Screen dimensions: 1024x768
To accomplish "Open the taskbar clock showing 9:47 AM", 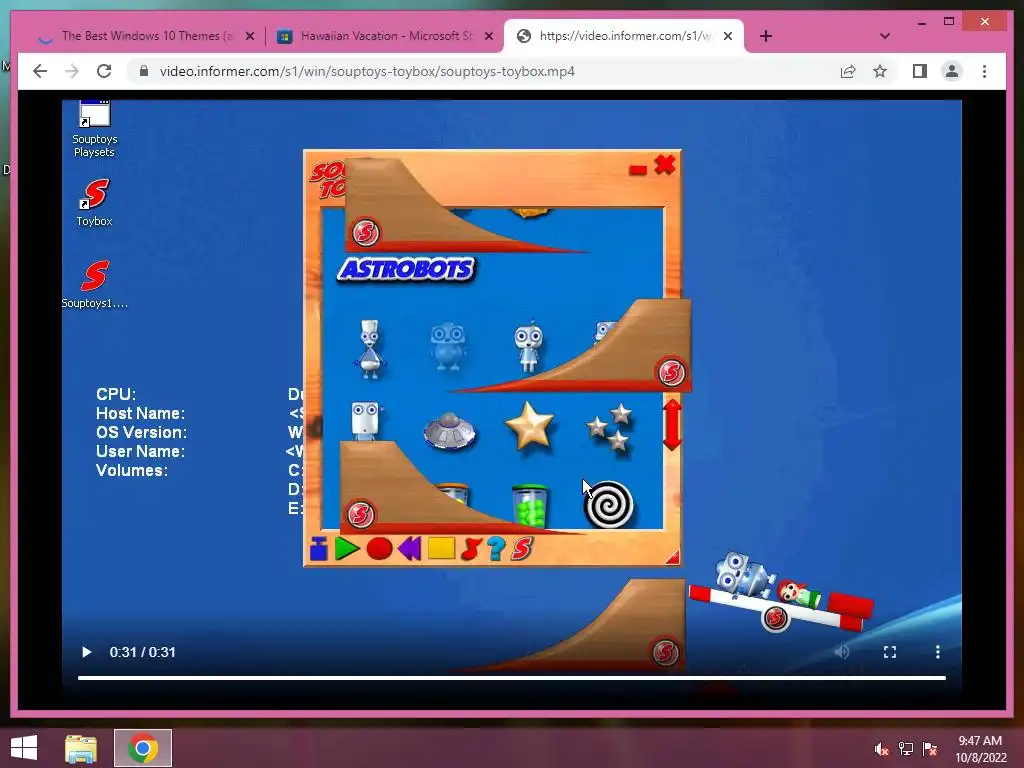I will coord(981,749).
